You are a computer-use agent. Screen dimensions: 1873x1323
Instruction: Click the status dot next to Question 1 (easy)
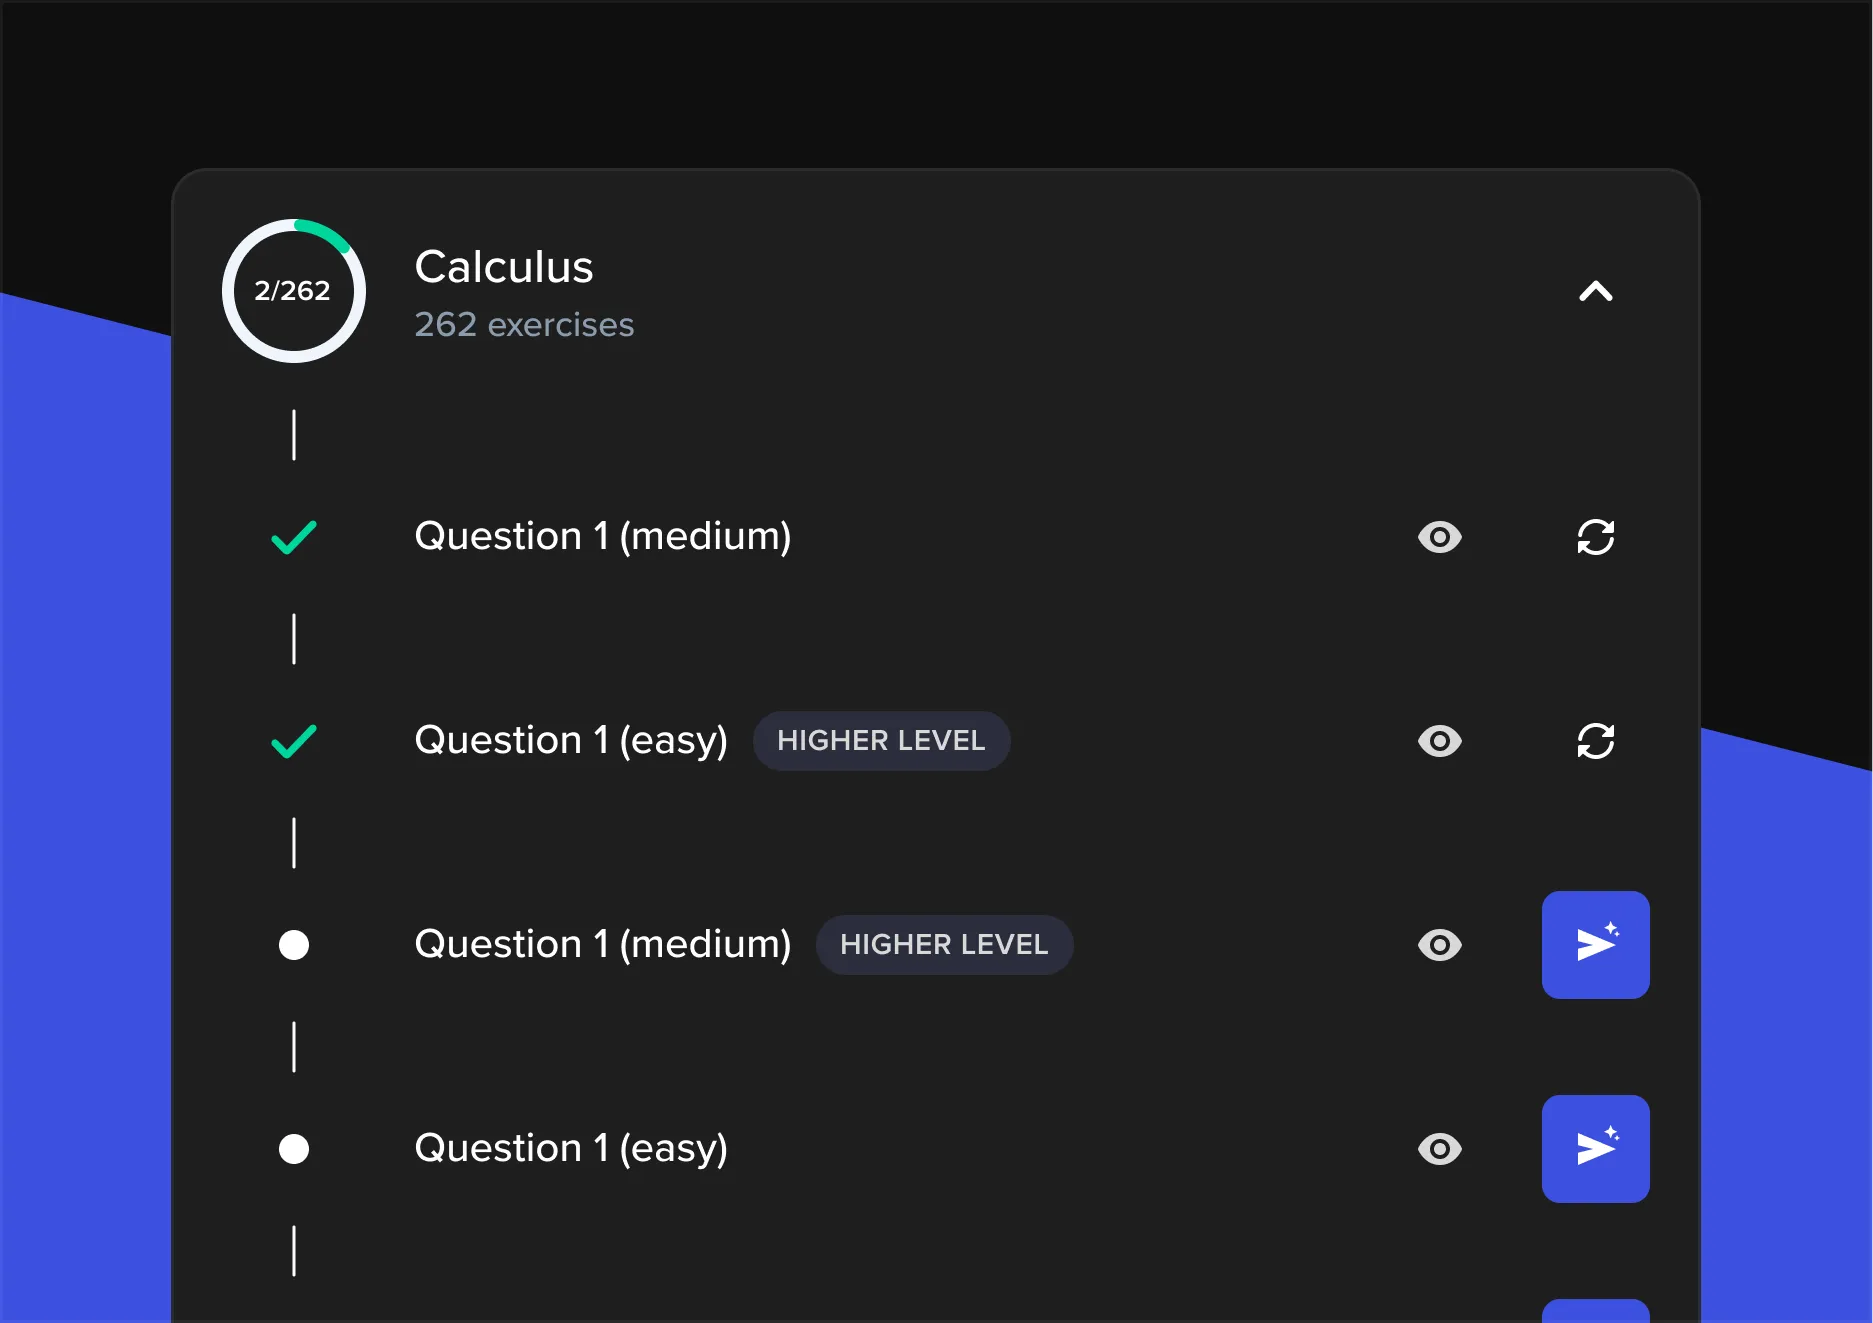click(293, 1148)
